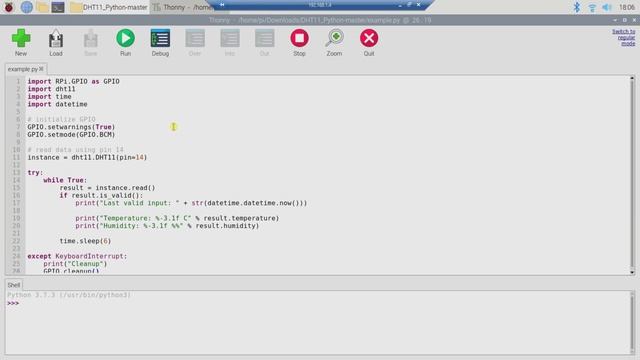This screenshot has width=640, height=360.
Task: Click the volume speaker tray icon
Action: (607, 7)
